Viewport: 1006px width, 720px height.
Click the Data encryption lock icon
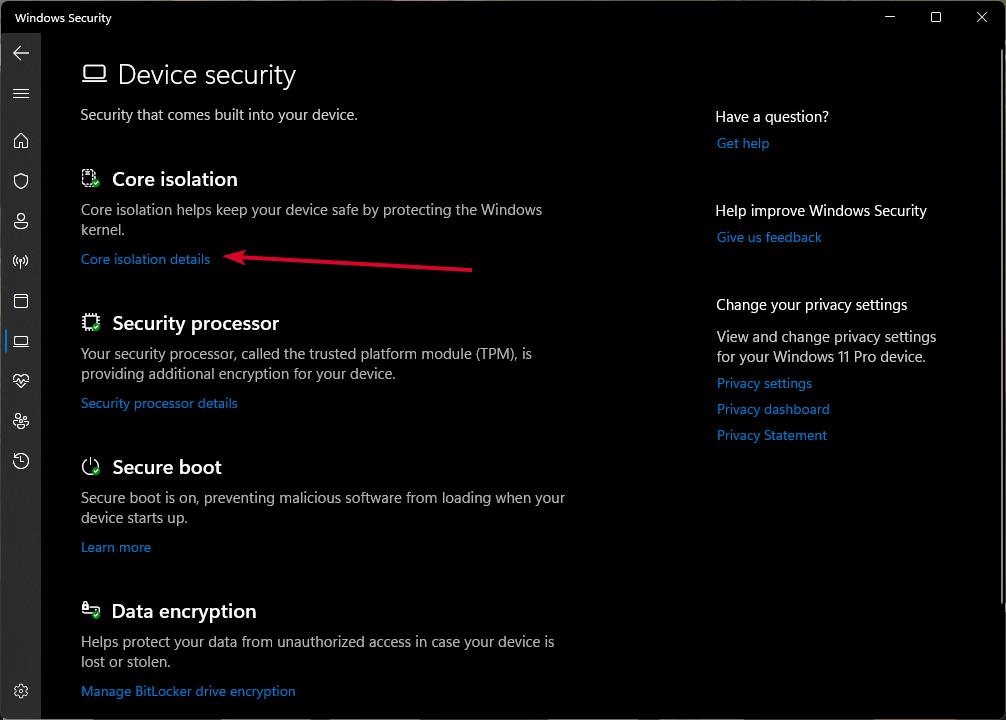click(x=91, y=610)
